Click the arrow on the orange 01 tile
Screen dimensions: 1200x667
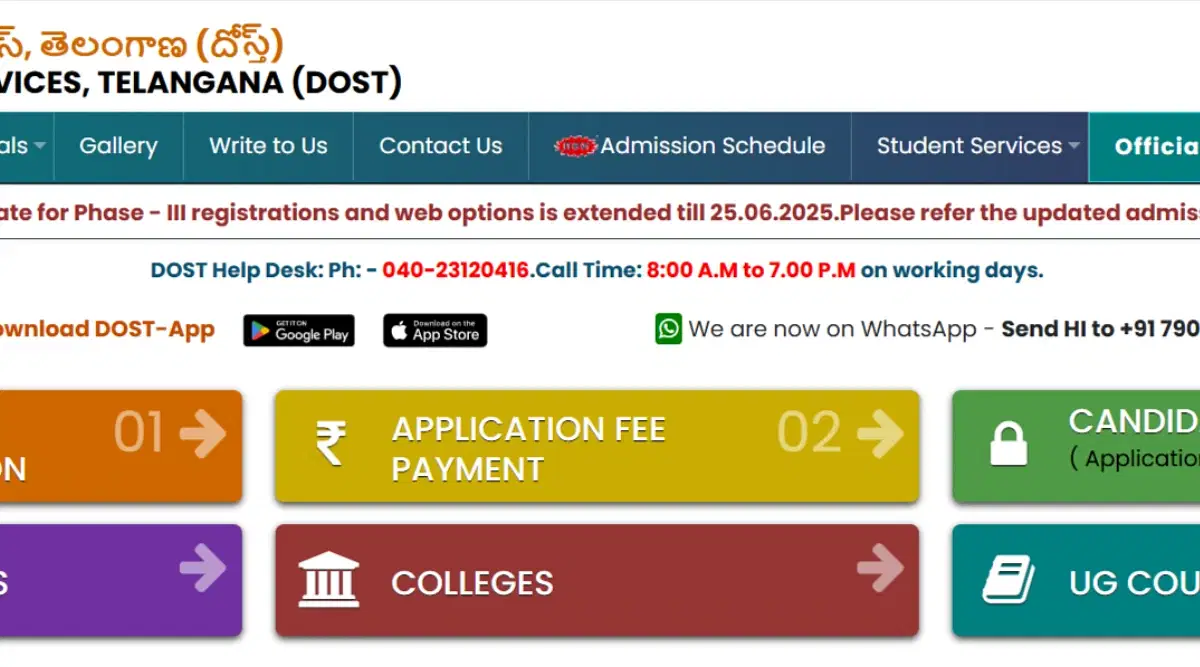click(203, 434)
